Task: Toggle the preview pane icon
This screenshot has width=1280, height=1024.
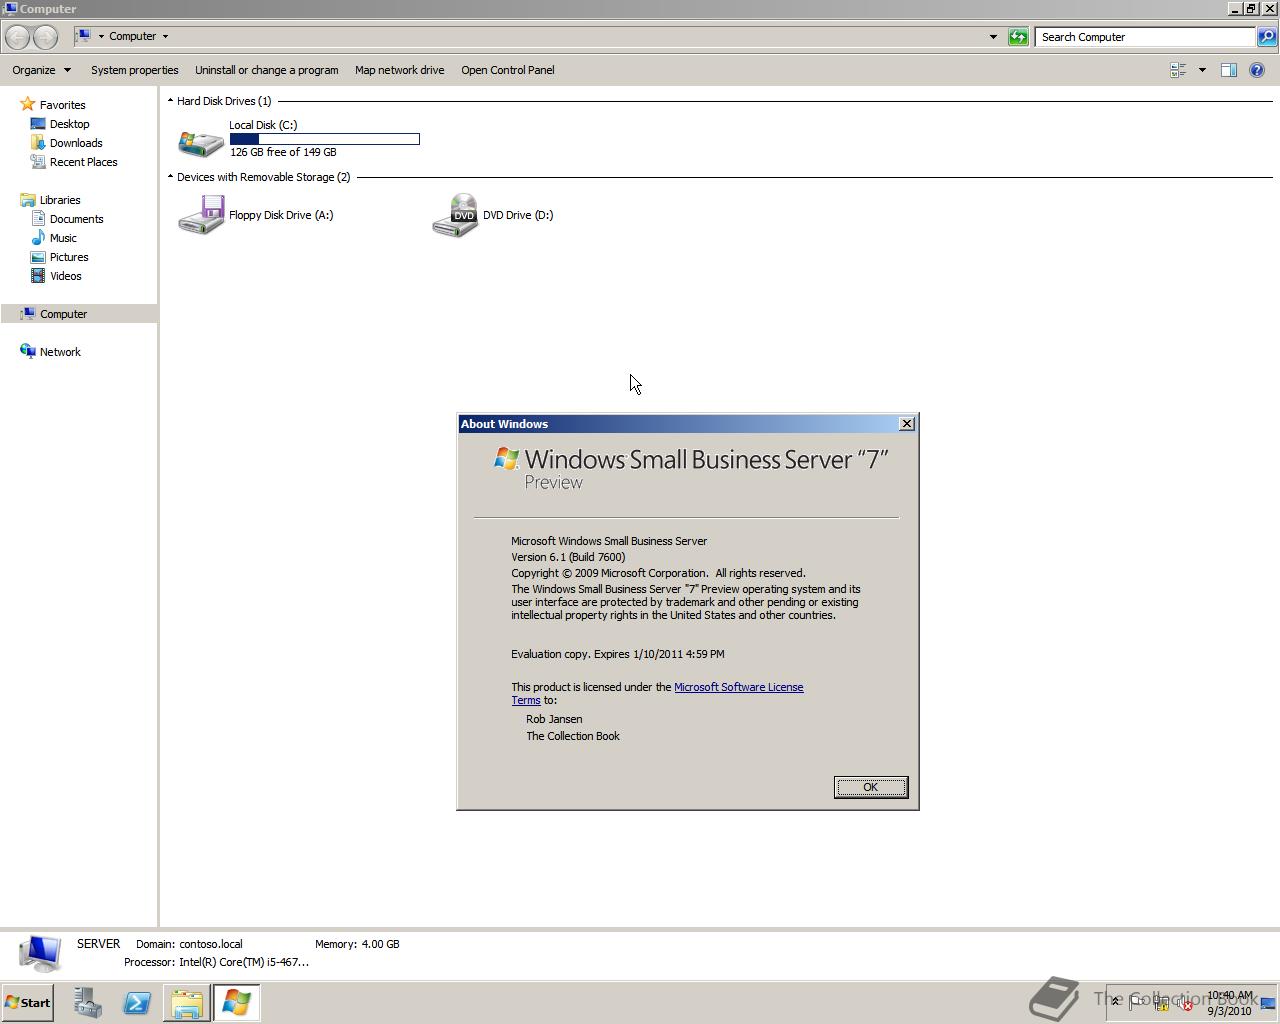Action: (1229, 70)
